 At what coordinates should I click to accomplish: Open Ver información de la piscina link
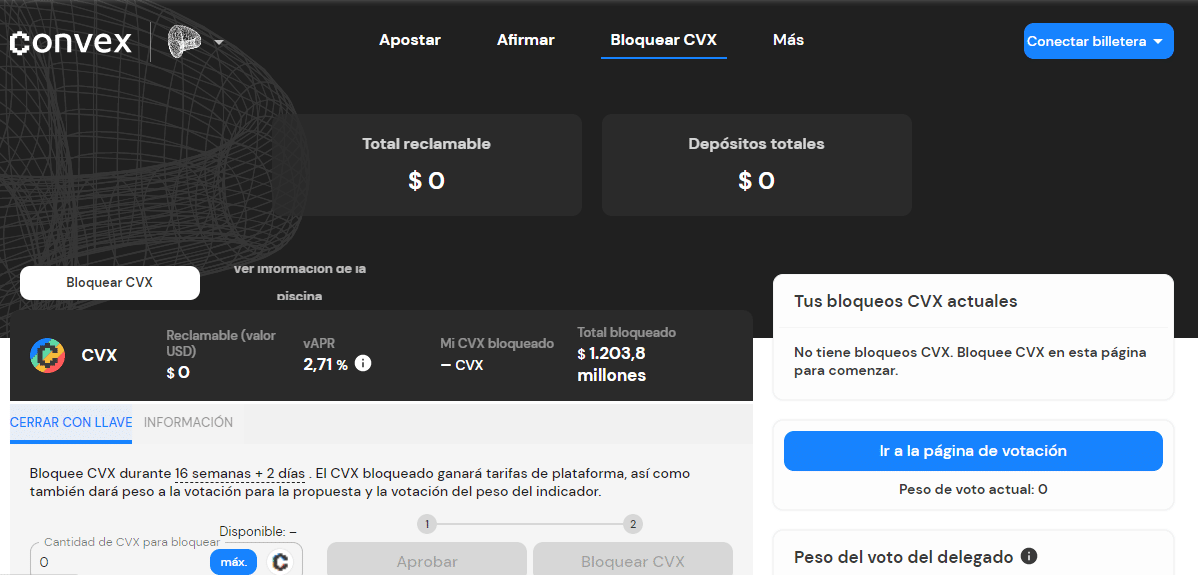(300, 283)
